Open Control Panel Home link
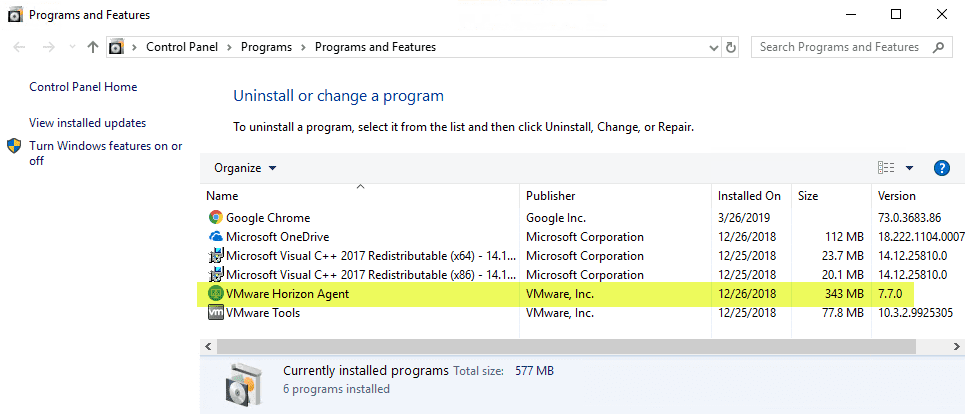Image resolution: width=965 pixels, height=414 pixels. point(83,87)
